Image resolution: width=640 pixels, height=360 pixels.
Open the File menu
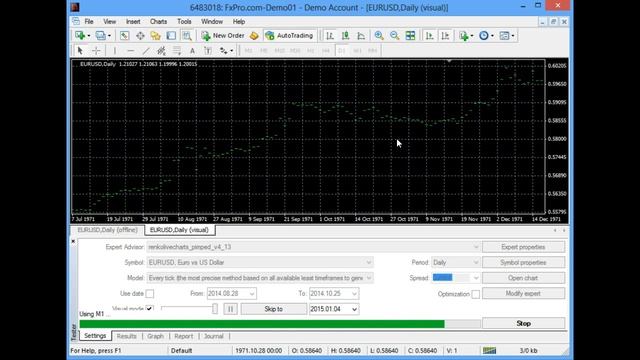[x=89, y=22]
